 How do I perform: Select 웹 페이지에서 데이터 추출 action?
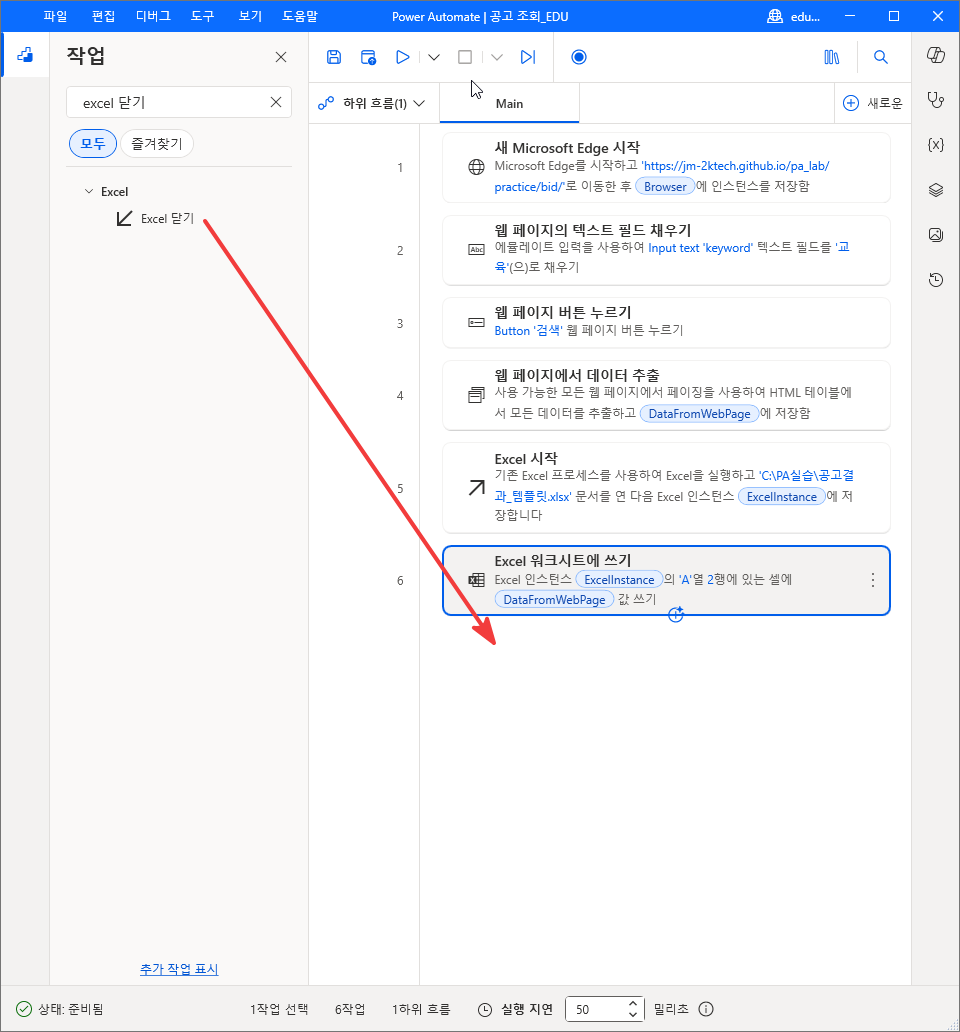coord(666,395)
